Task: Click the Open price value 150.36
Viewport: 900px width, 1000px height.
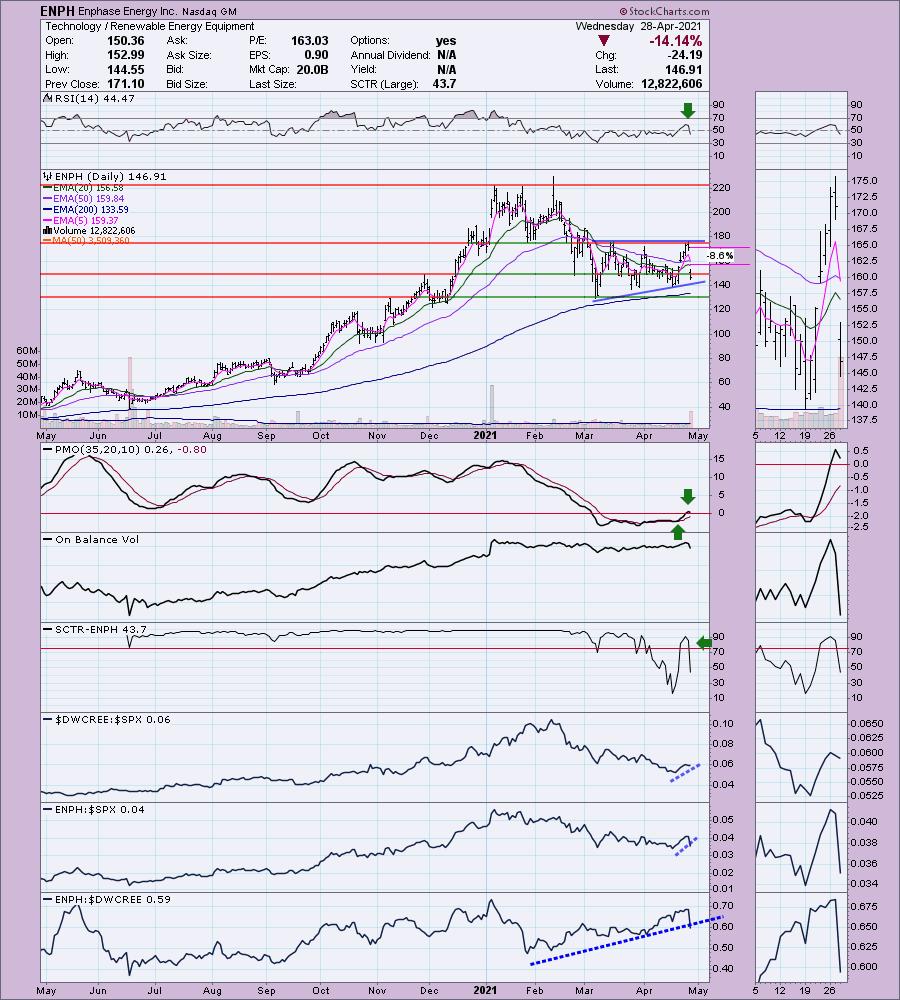Action: pyautogui.click(x=126, y=40)
